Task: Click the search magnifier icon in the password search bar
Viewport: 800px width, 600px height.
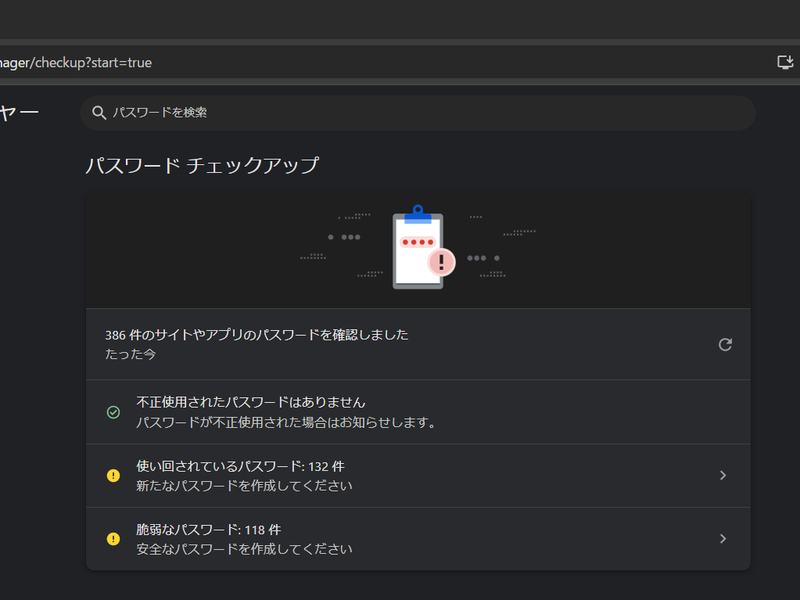Action: click(x=97, y=112)
